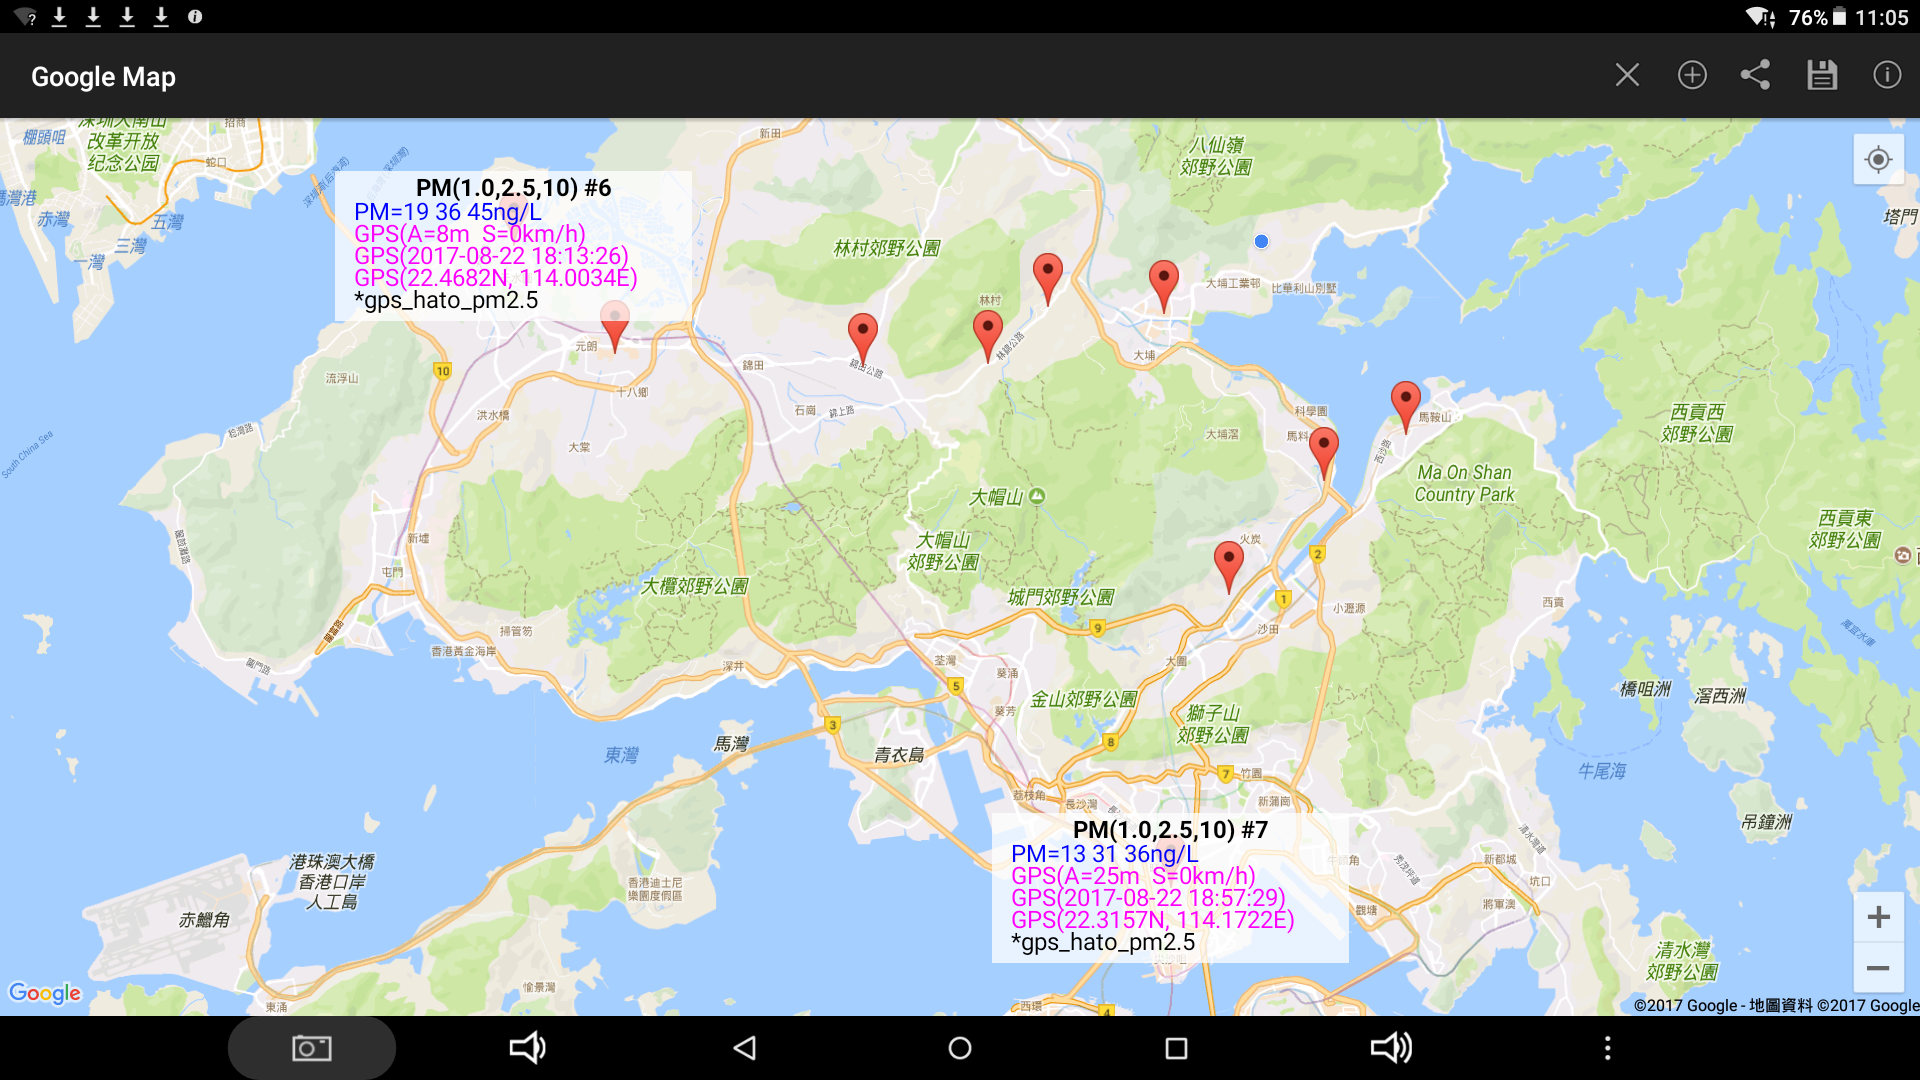Center map on my location button
This screenshot has width=1920, height=1080.
(1878, 159)
